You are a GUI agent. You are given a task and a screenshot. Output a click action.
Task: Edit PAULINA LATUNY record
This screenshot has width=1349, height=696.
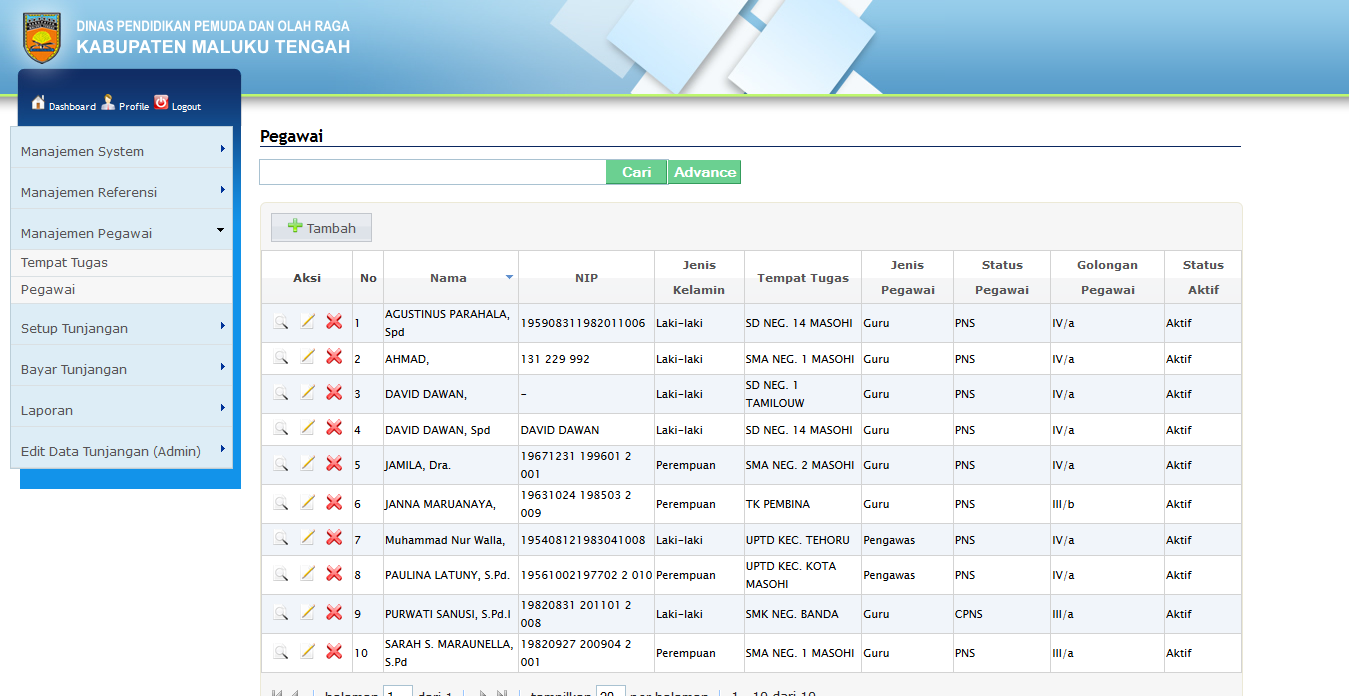pyautogui.click(x=307, y=574)
